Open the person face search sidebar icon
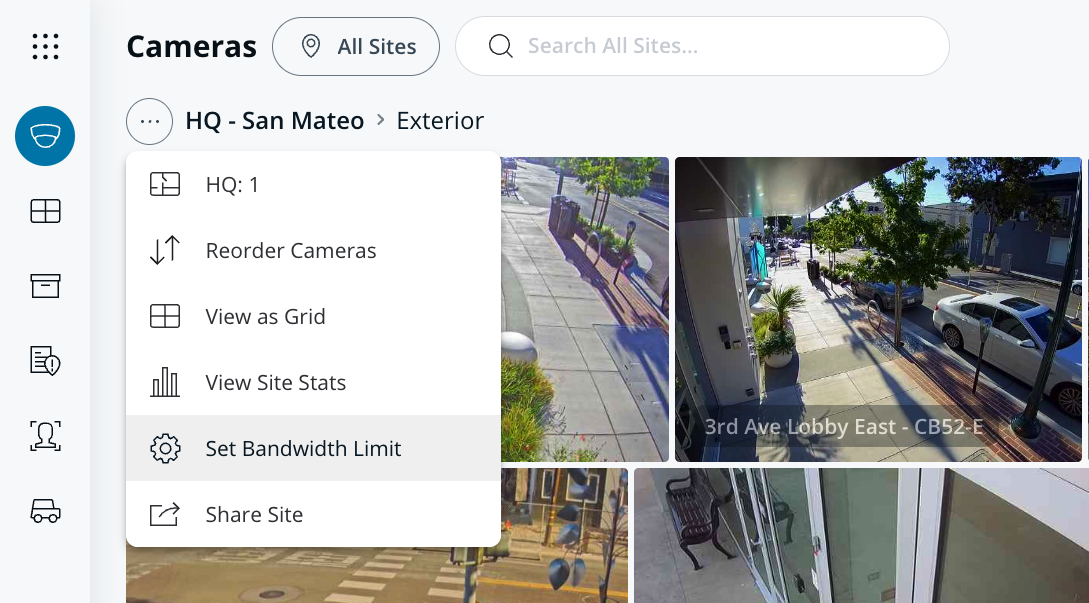1089x603 pixels. click(45, 436)
